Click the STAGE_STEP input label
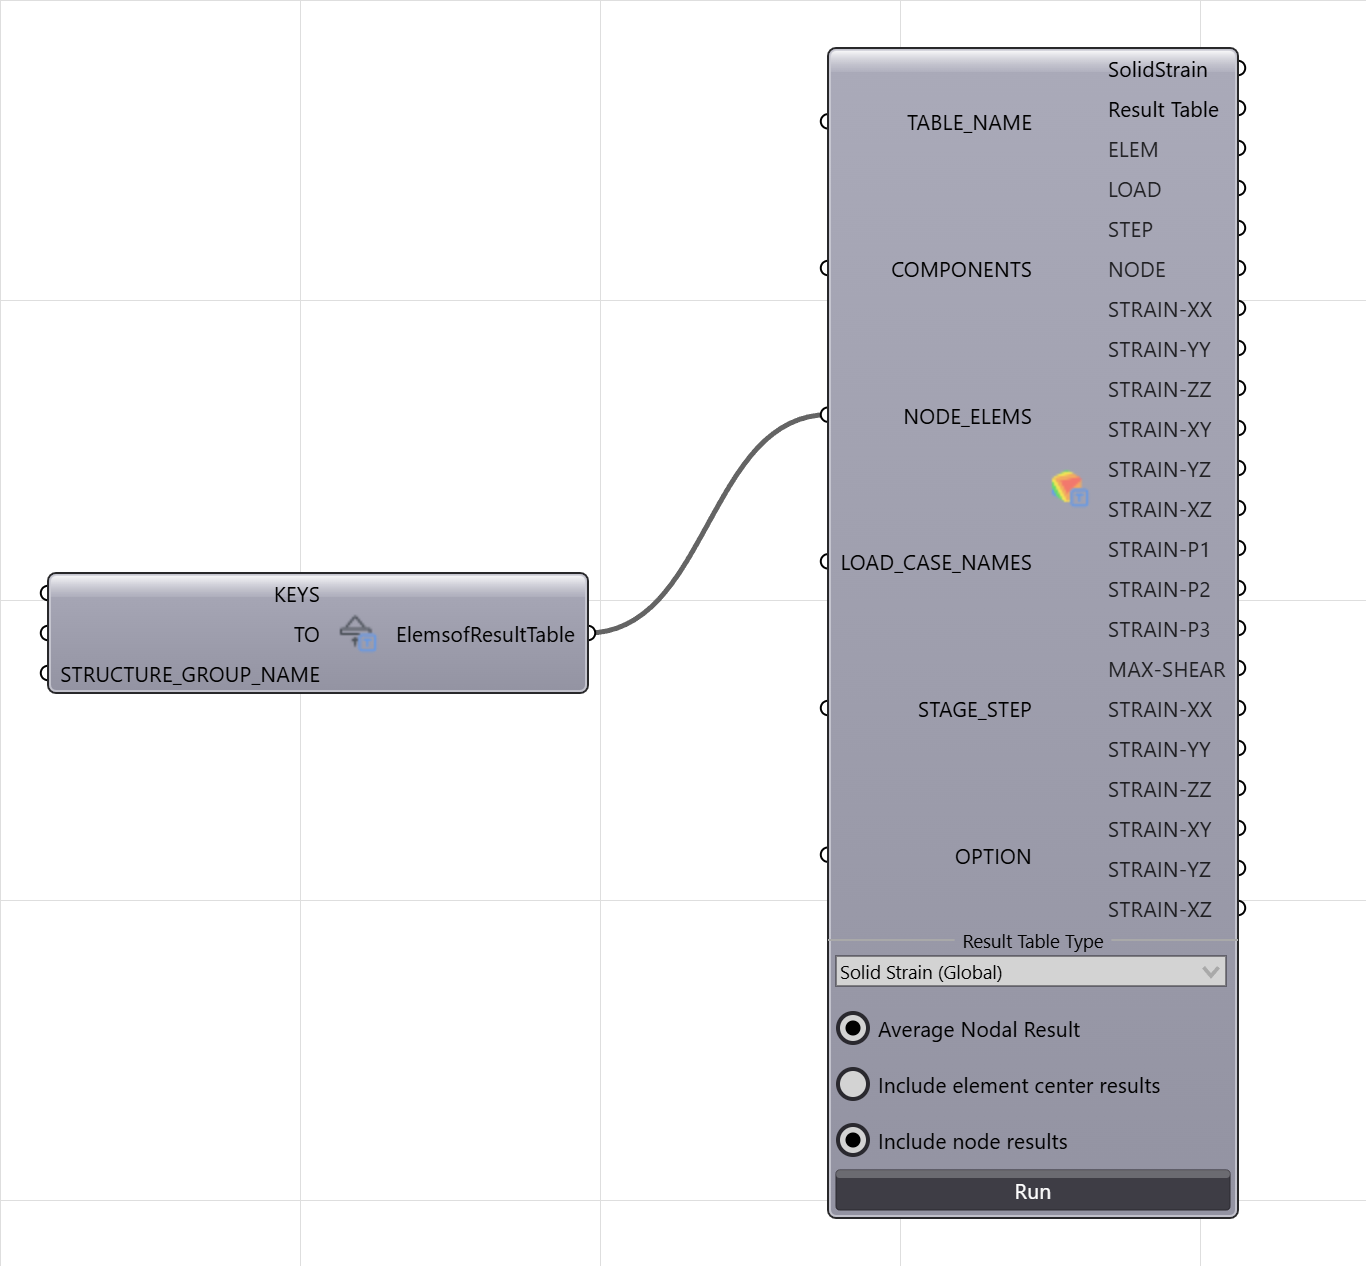Screen dimensions: 1366x1266 974,710
